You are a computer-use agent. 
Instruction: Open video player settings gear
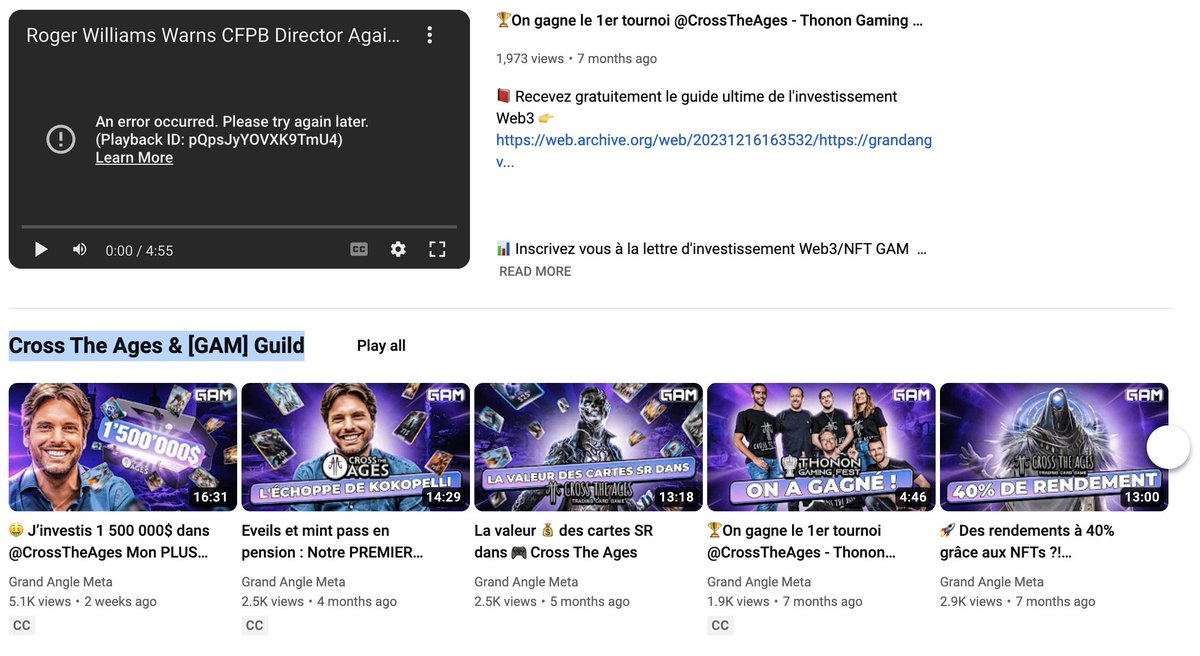398,250
